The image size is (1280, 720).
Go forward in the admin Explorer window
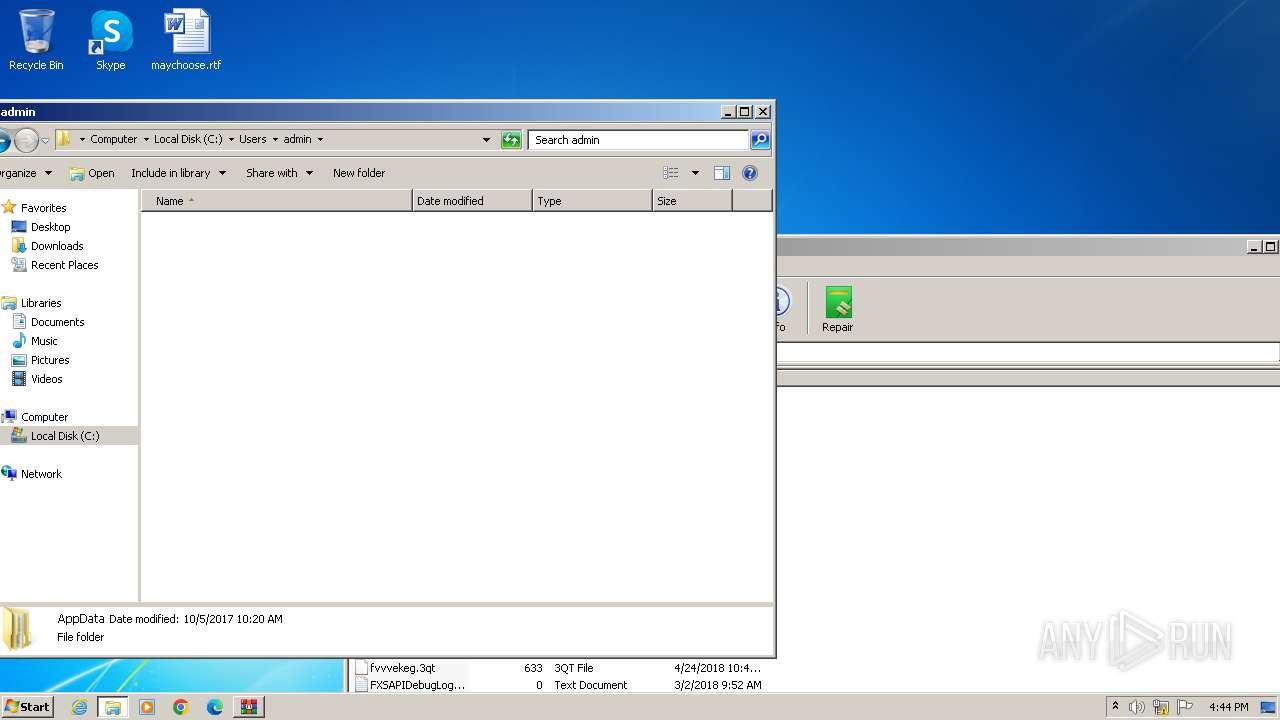pyautogui.click(x=26, y=140)
